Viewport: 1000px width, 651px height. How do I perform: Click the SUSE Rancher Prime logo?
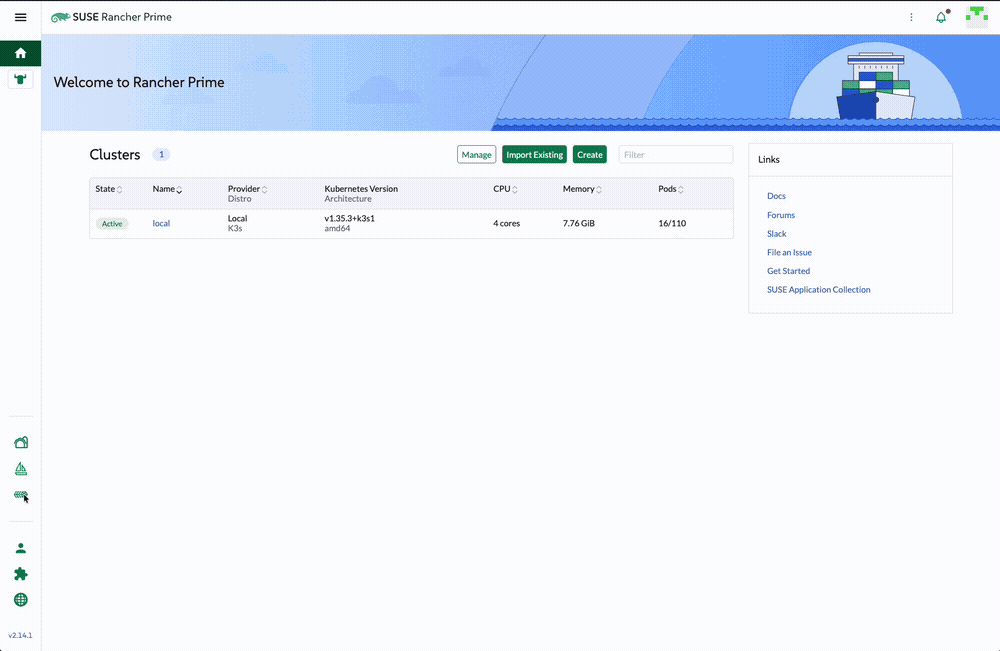112,17
